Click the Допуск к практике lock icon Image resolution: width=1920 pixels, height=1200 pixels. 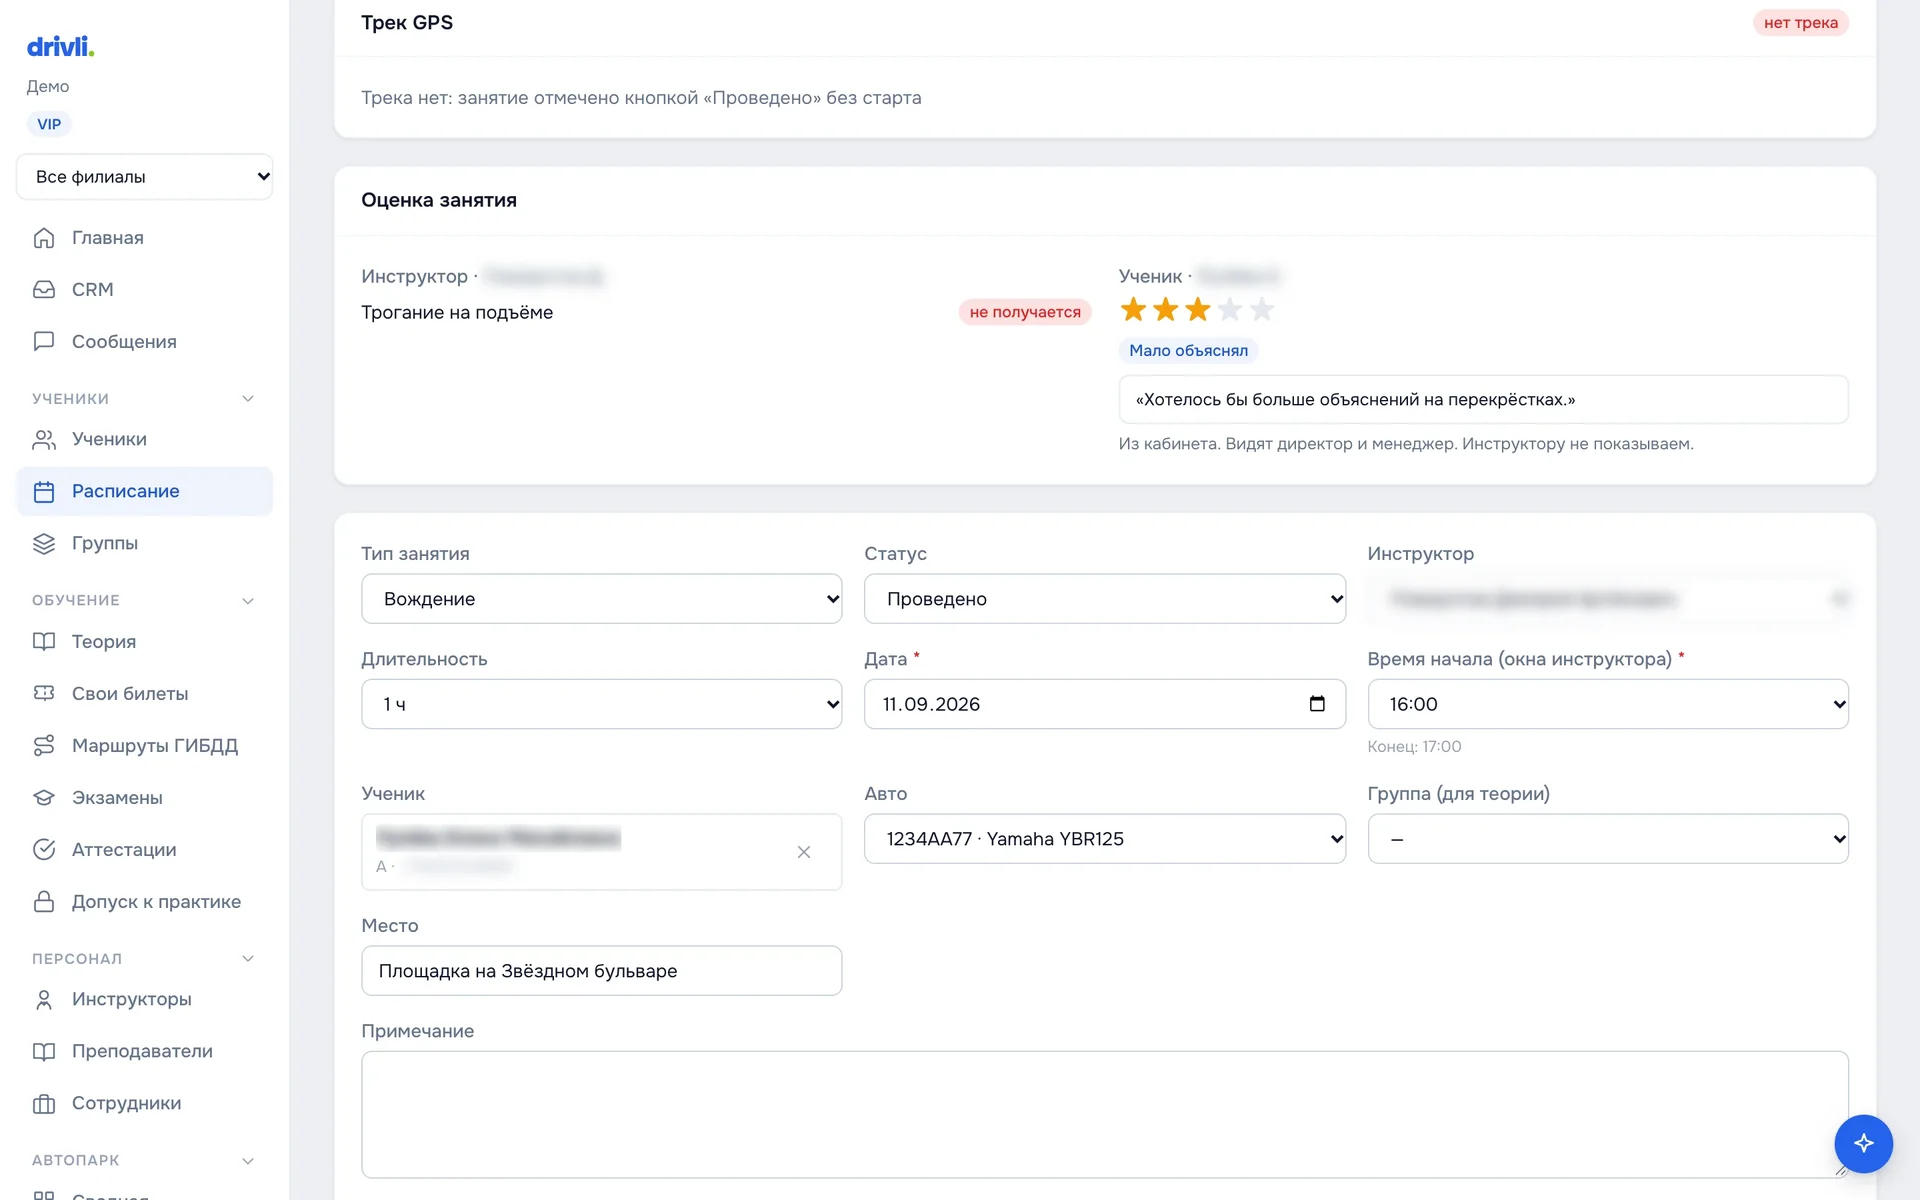coord(44,902)
